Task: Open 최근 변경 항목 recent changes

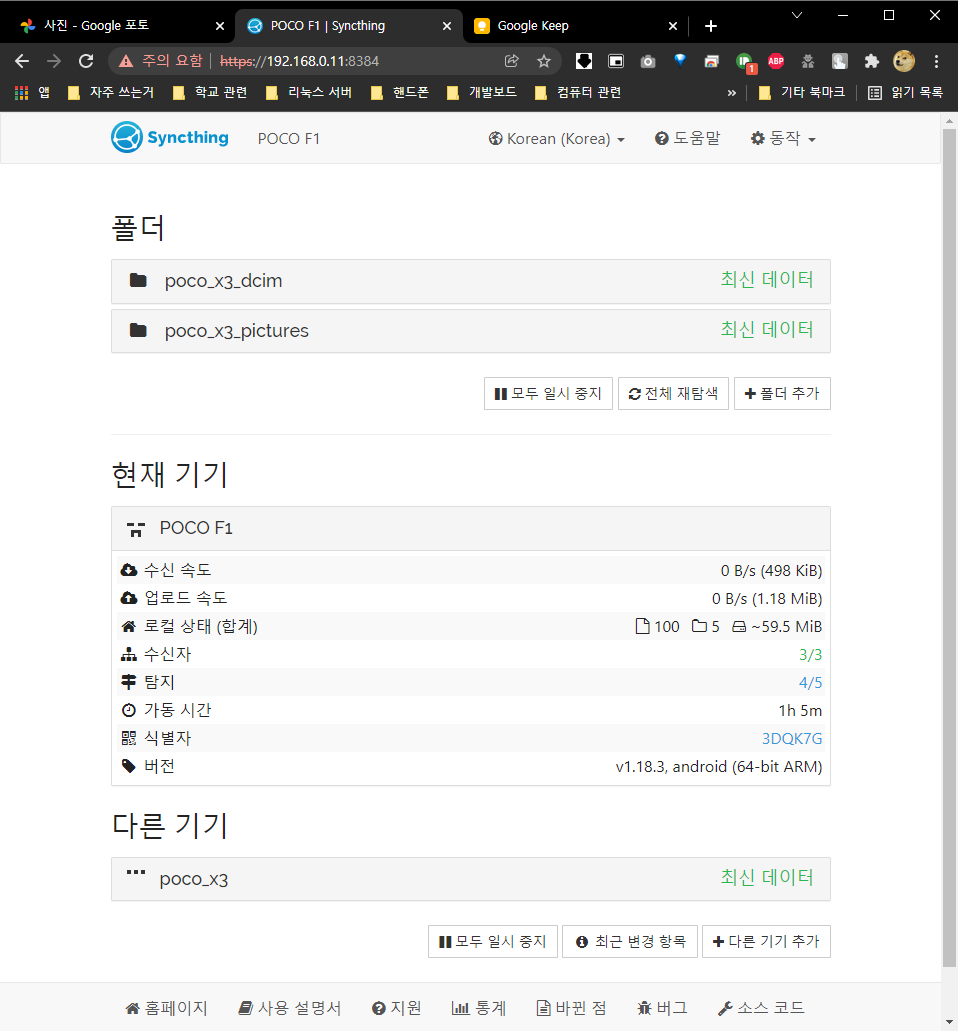Action: [x=630, y=942]
